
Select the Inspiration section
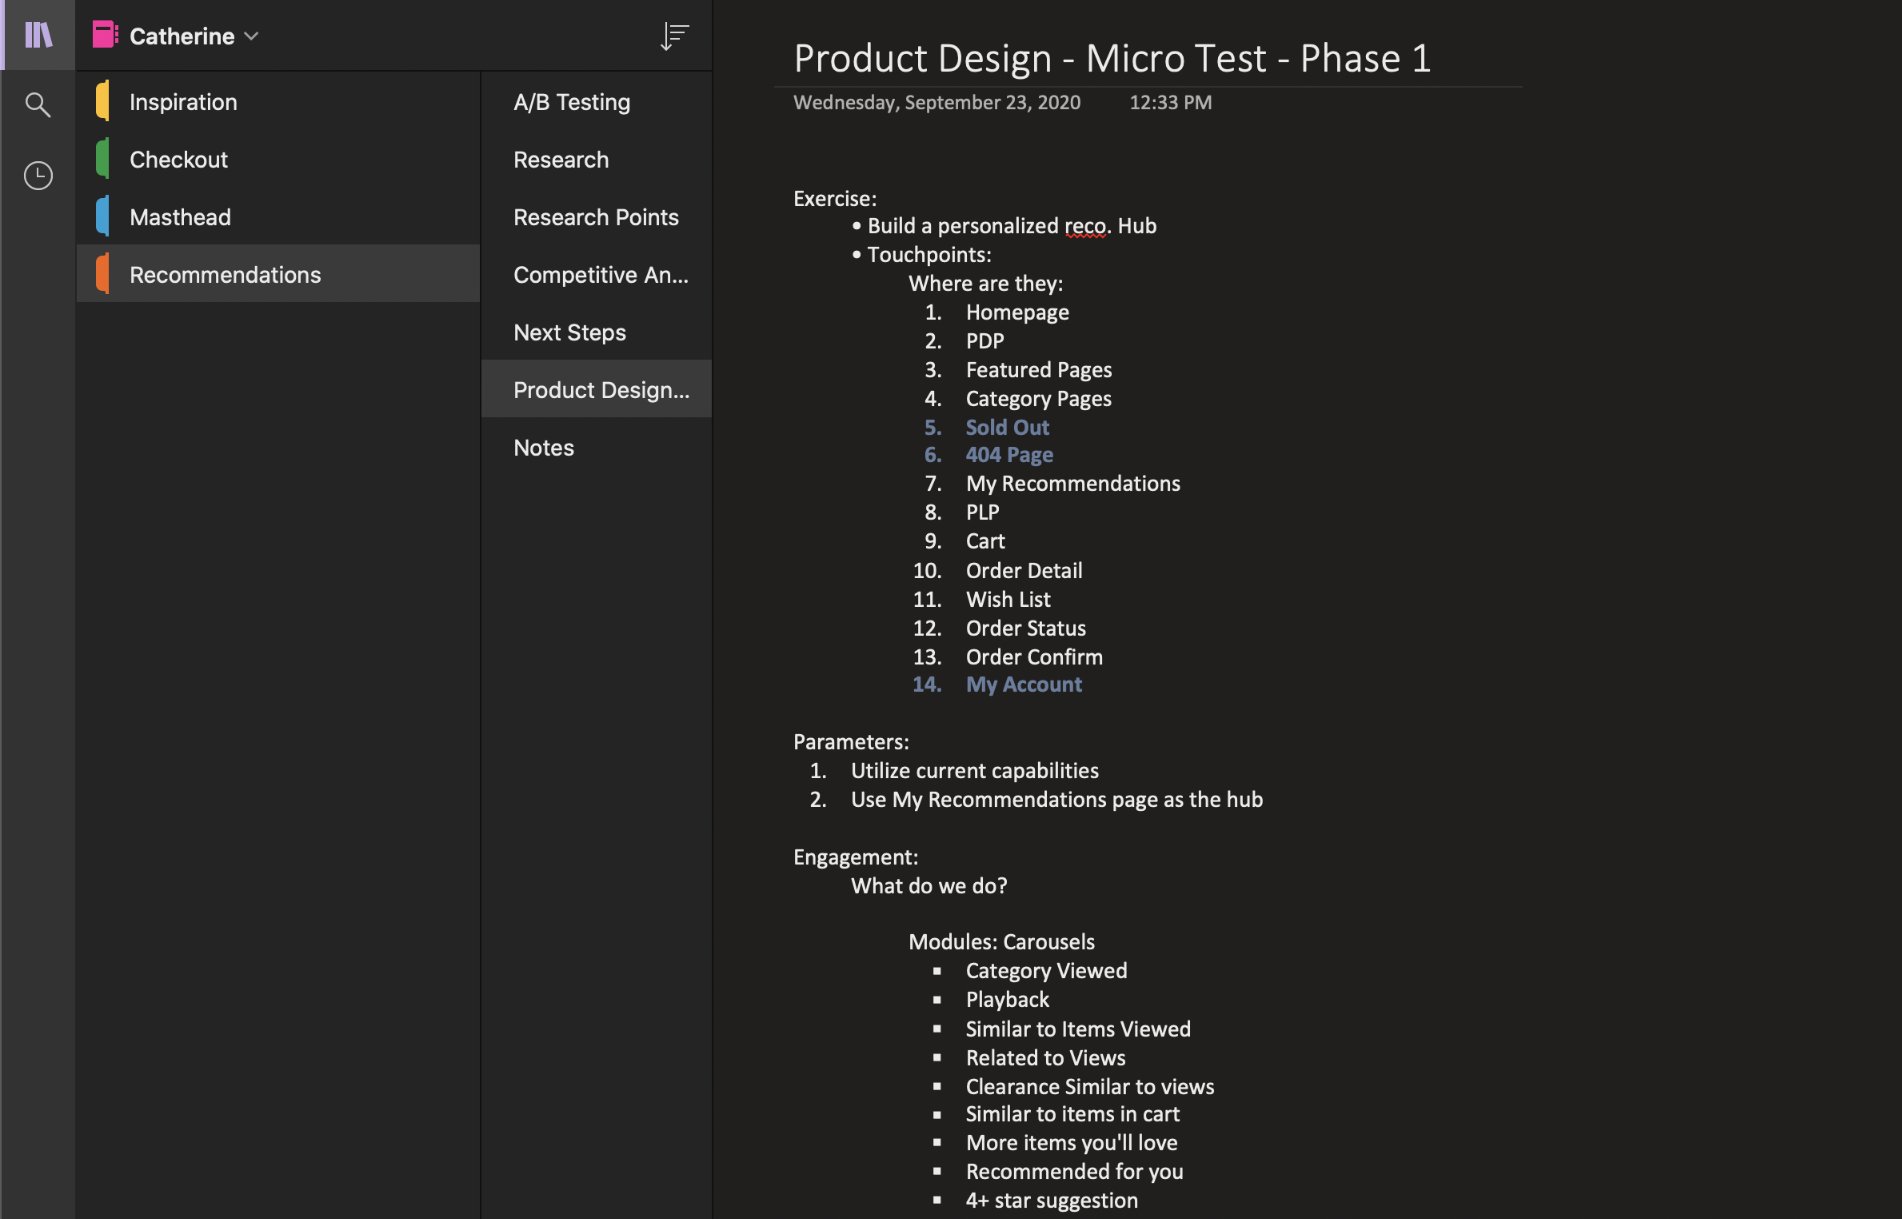[183, 101]
